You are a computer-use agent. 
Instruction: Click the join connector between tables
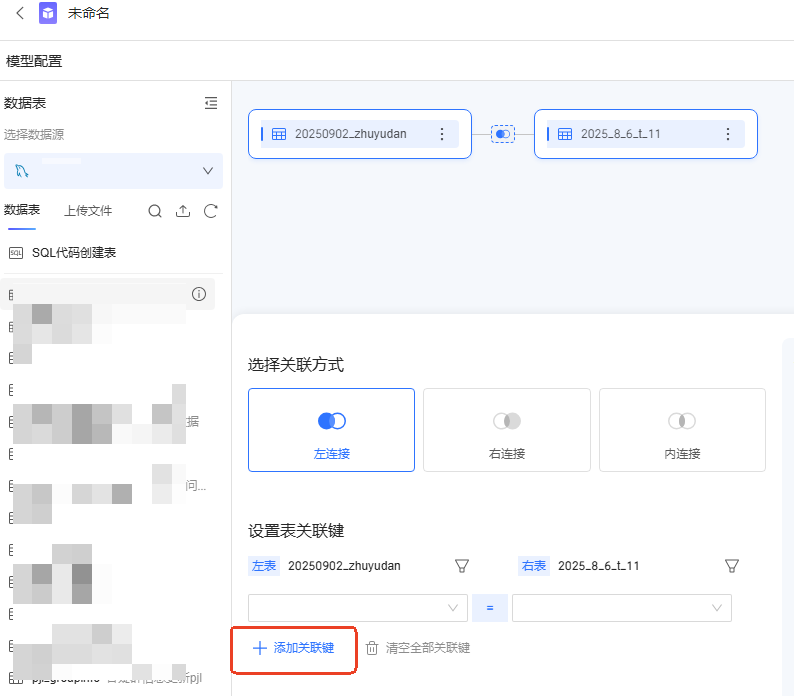[502, 134]
